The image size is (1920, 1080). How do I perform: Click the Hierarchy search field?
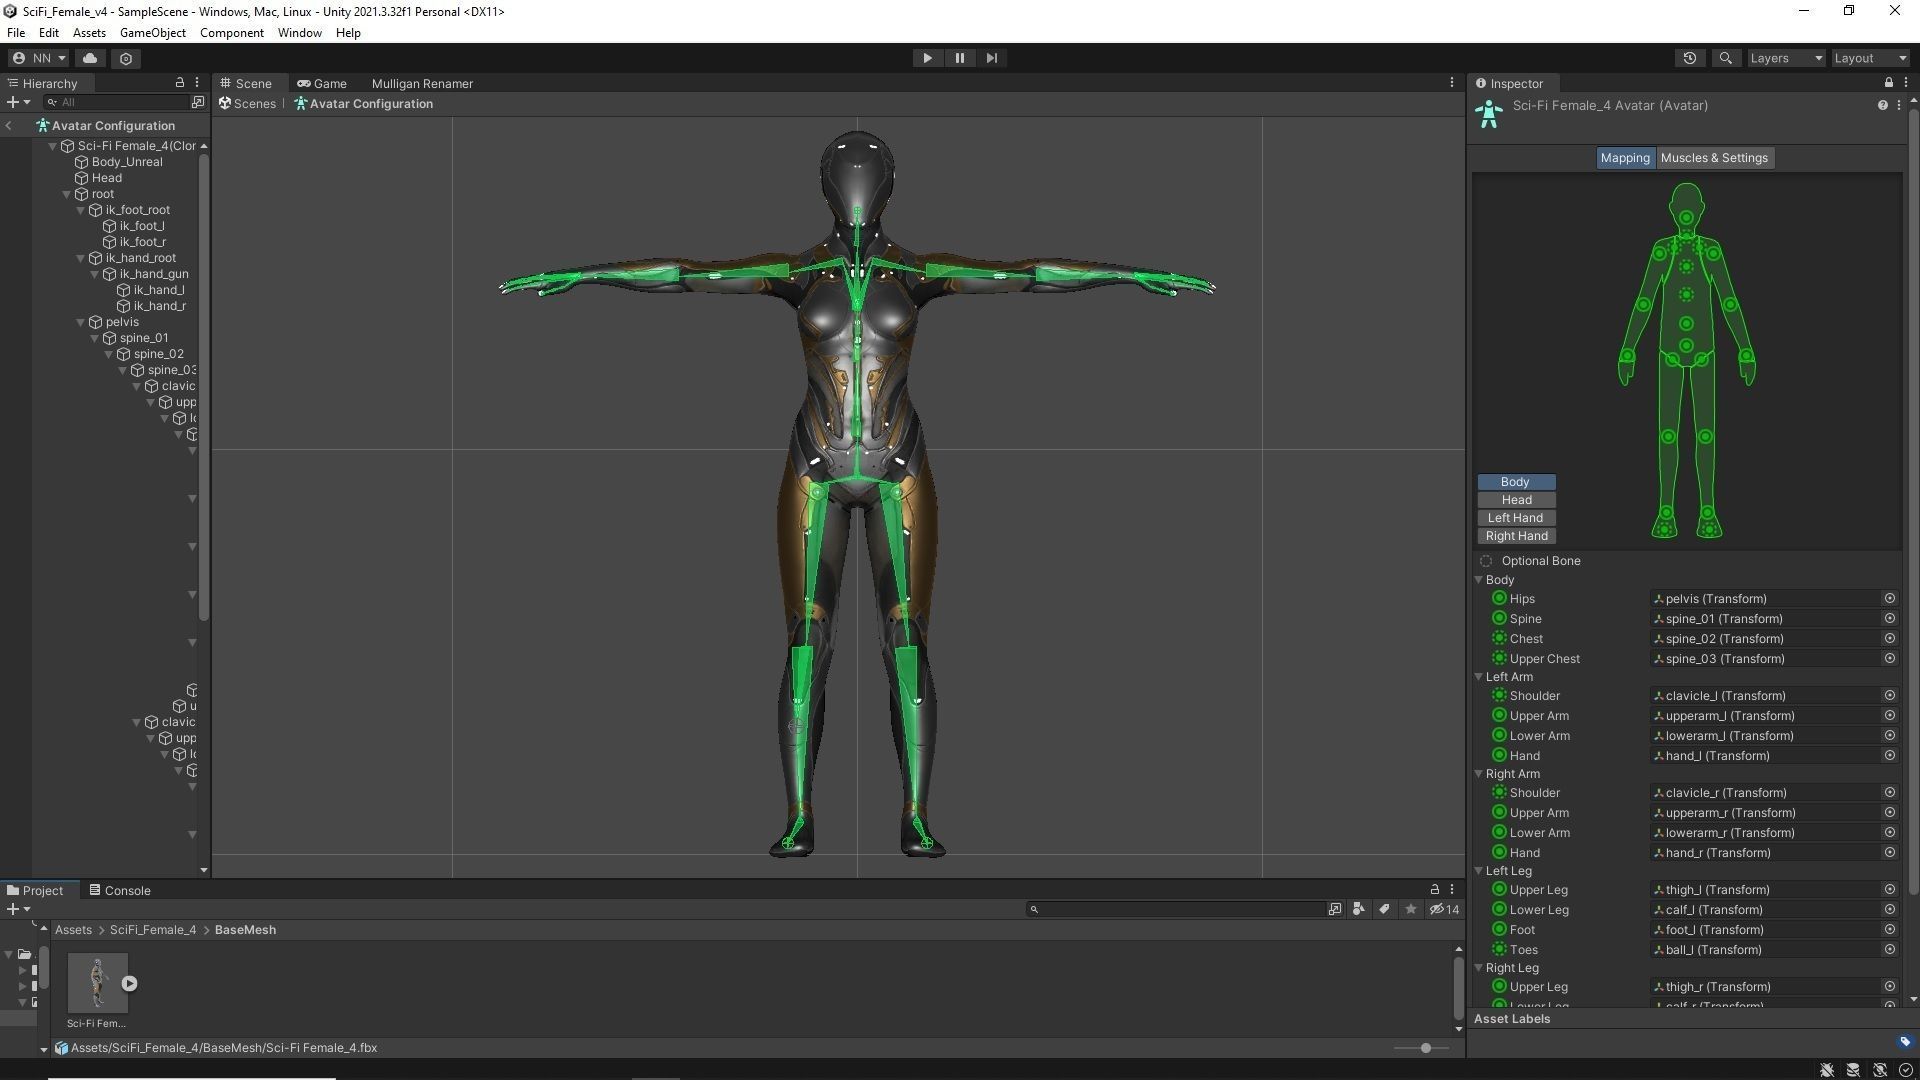(x=118, y=102)
